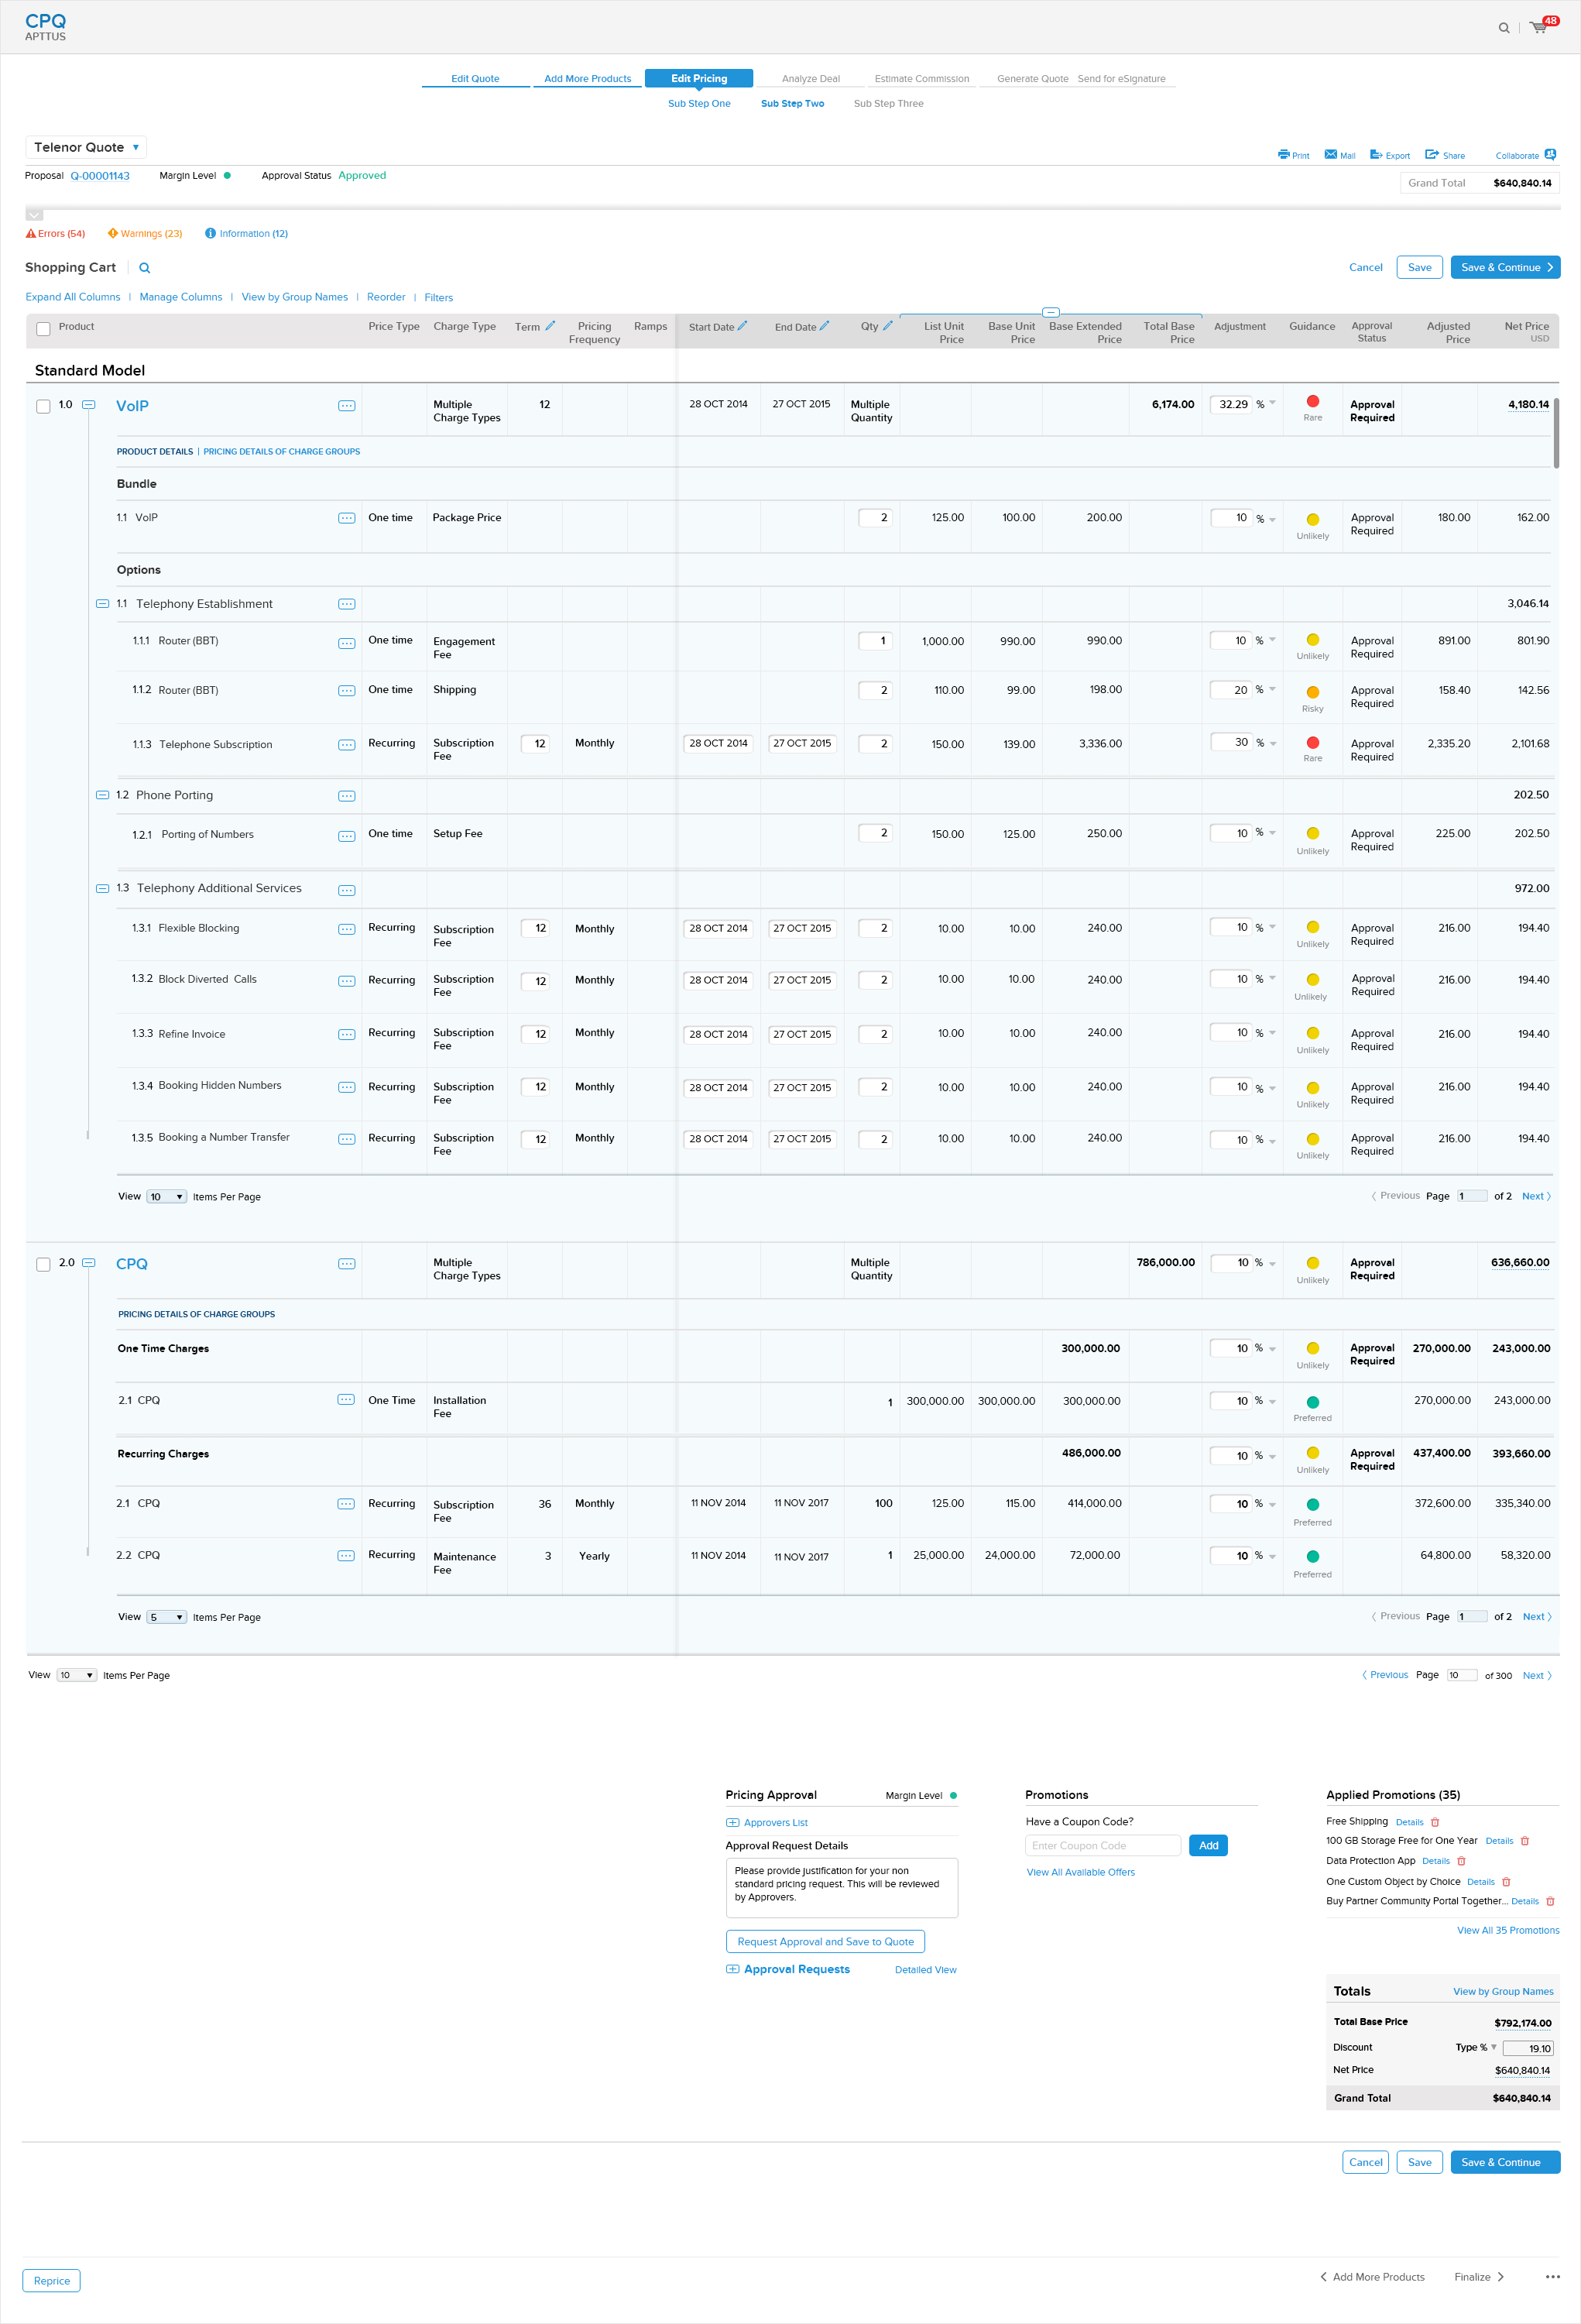1581x2324 pixels.
Task: Click the Collaborate icon
Action: coord(1550,154)
